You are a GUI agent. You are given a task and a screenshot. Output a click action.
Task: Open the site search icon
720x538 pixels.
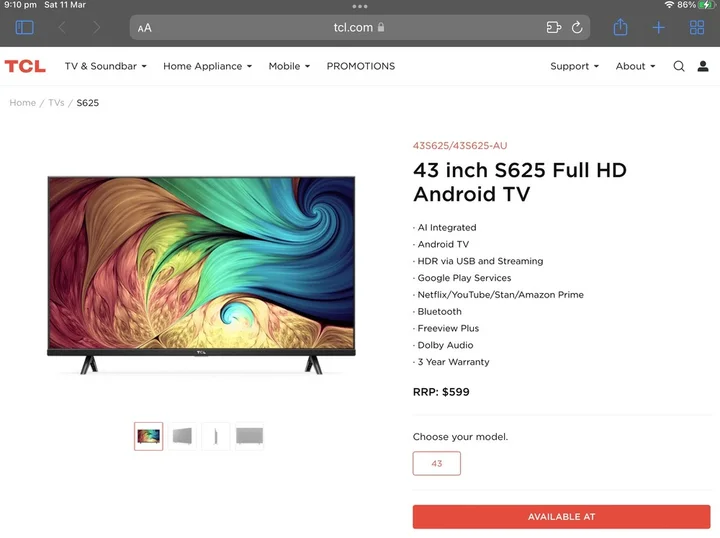(x=679, y=66)
